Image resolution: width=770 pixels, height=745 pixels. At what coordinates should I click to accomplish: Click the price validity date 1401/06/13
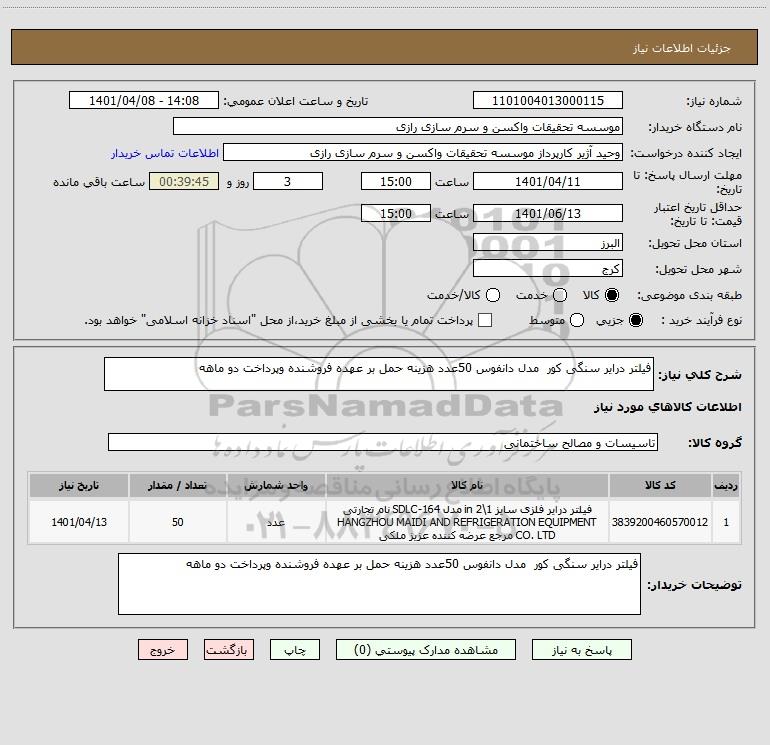(x=548, y=213)
